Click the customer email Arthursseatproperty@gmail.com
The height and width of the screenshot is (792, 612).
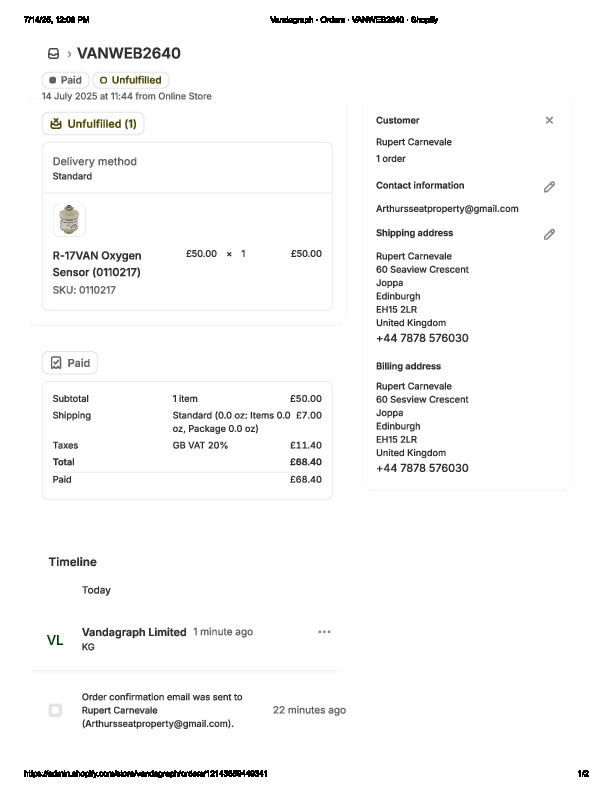tap(447, 209)
